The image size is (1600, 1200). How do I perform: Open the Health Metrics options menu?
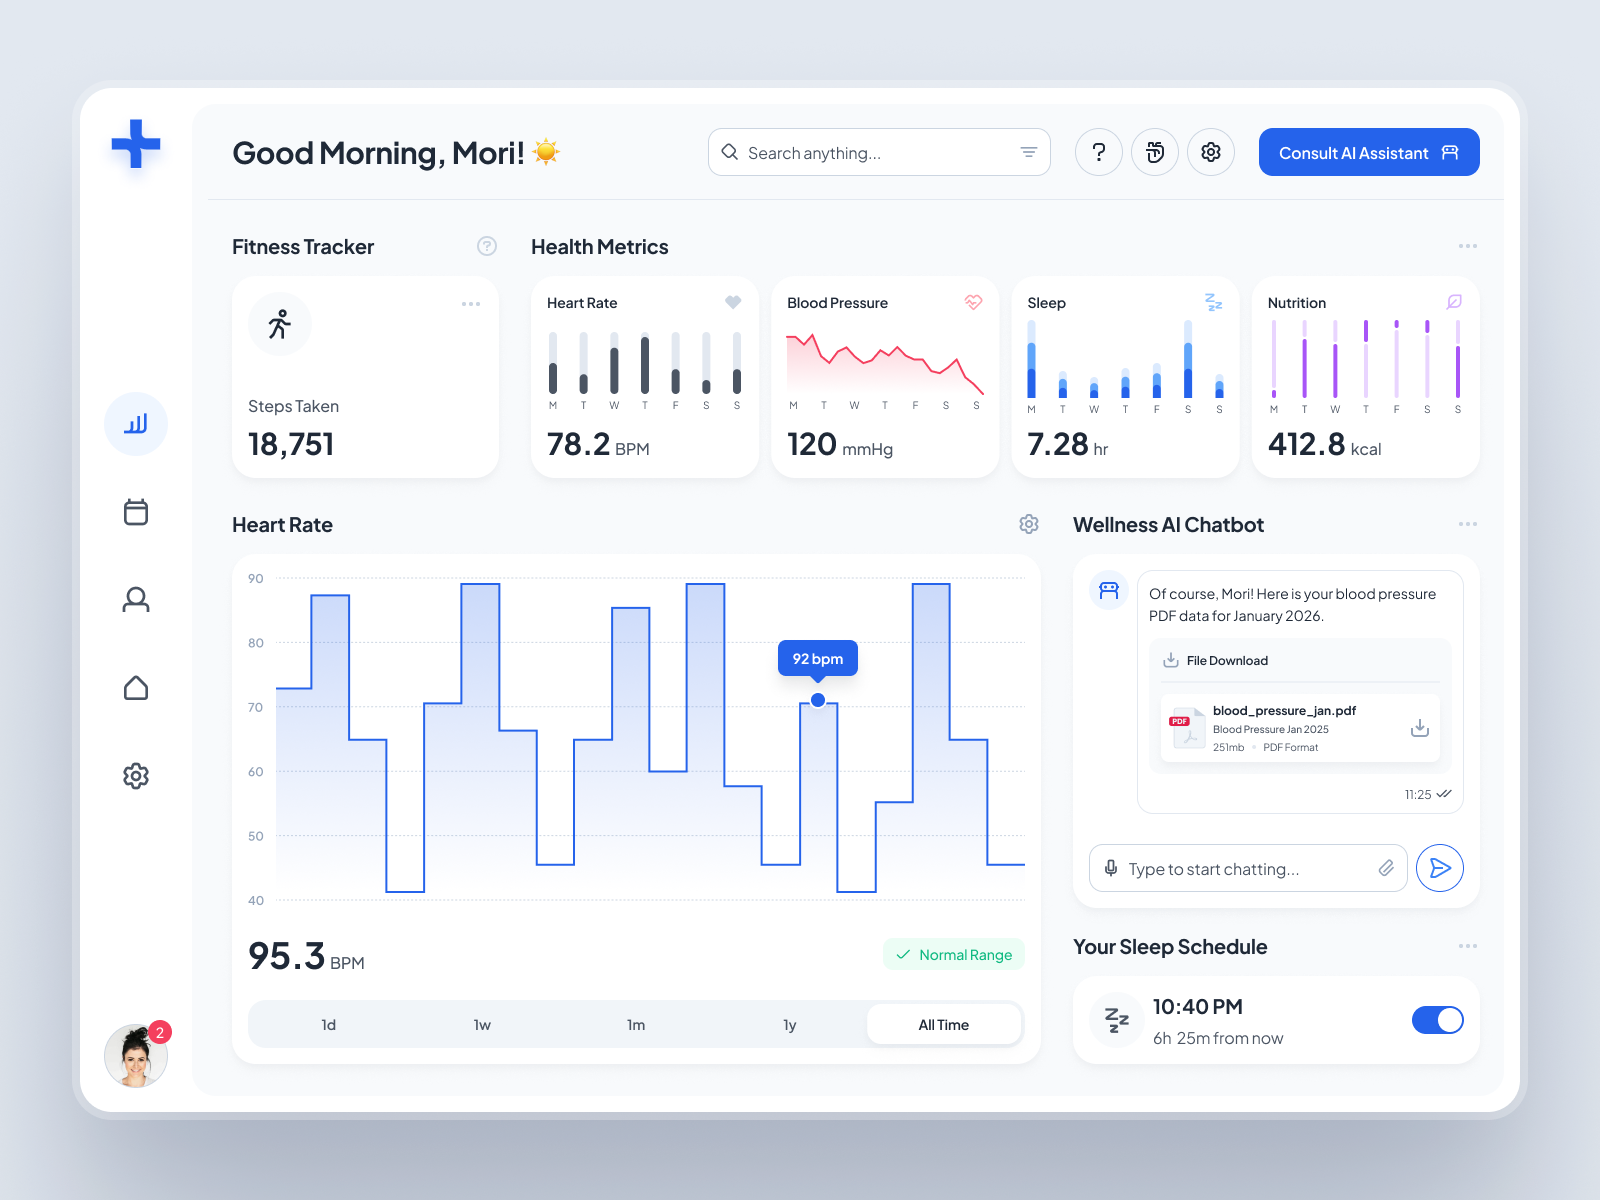click(x=1467, y=246)
